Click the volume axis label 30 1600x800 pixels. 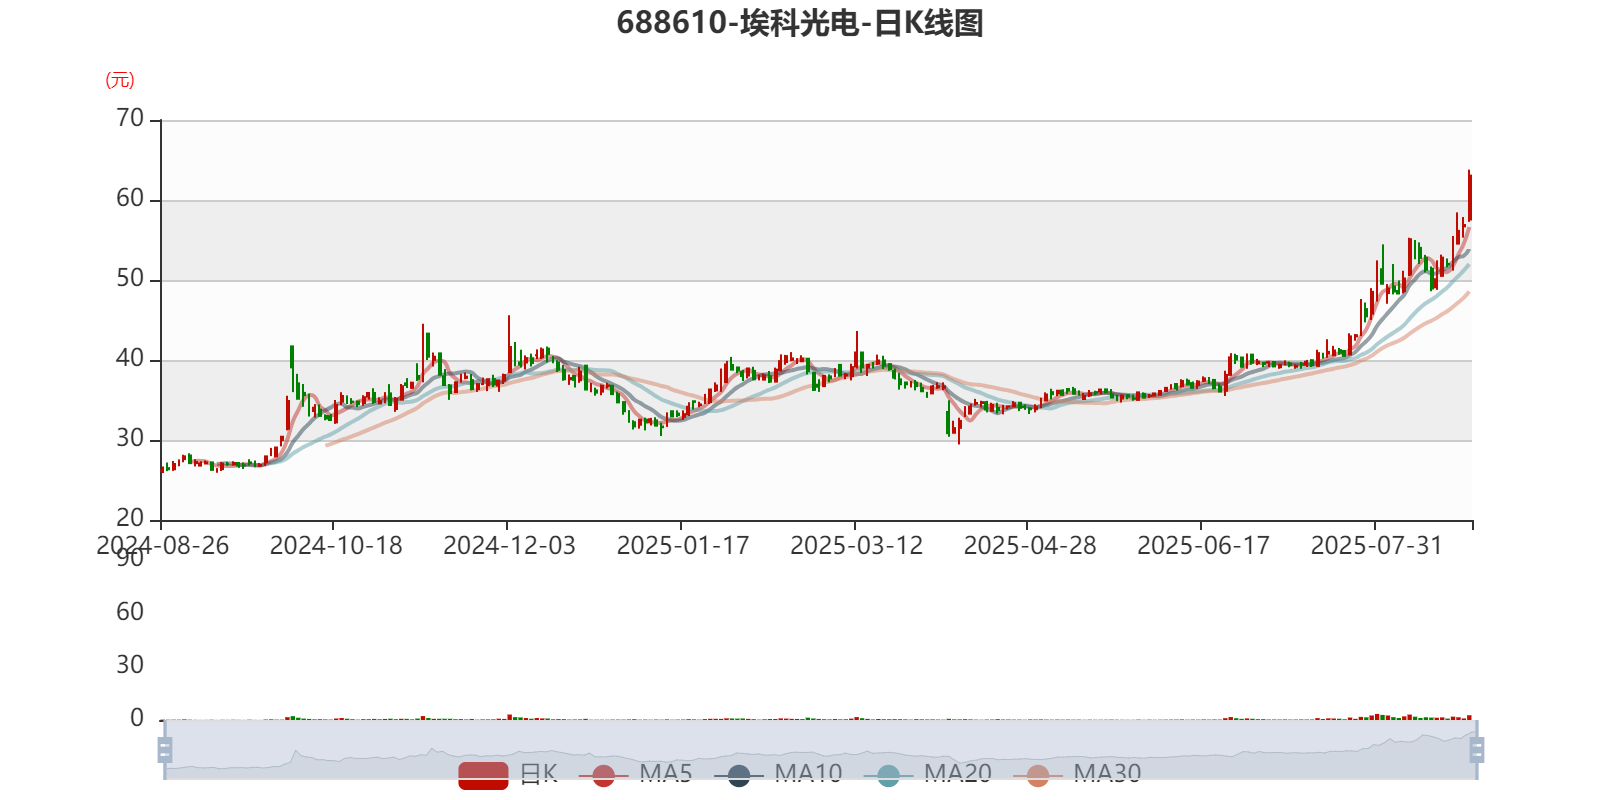click(x=130, y=665)
